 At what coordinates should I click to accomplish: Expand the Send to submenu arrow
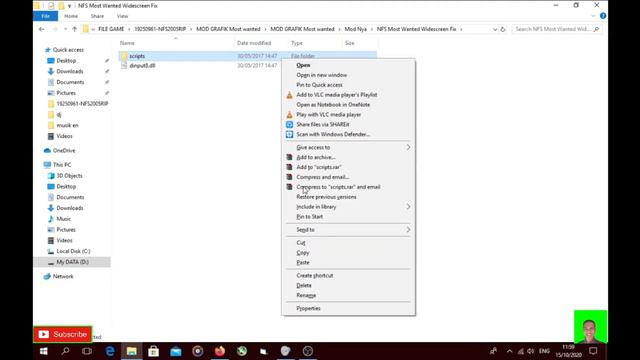408,230
